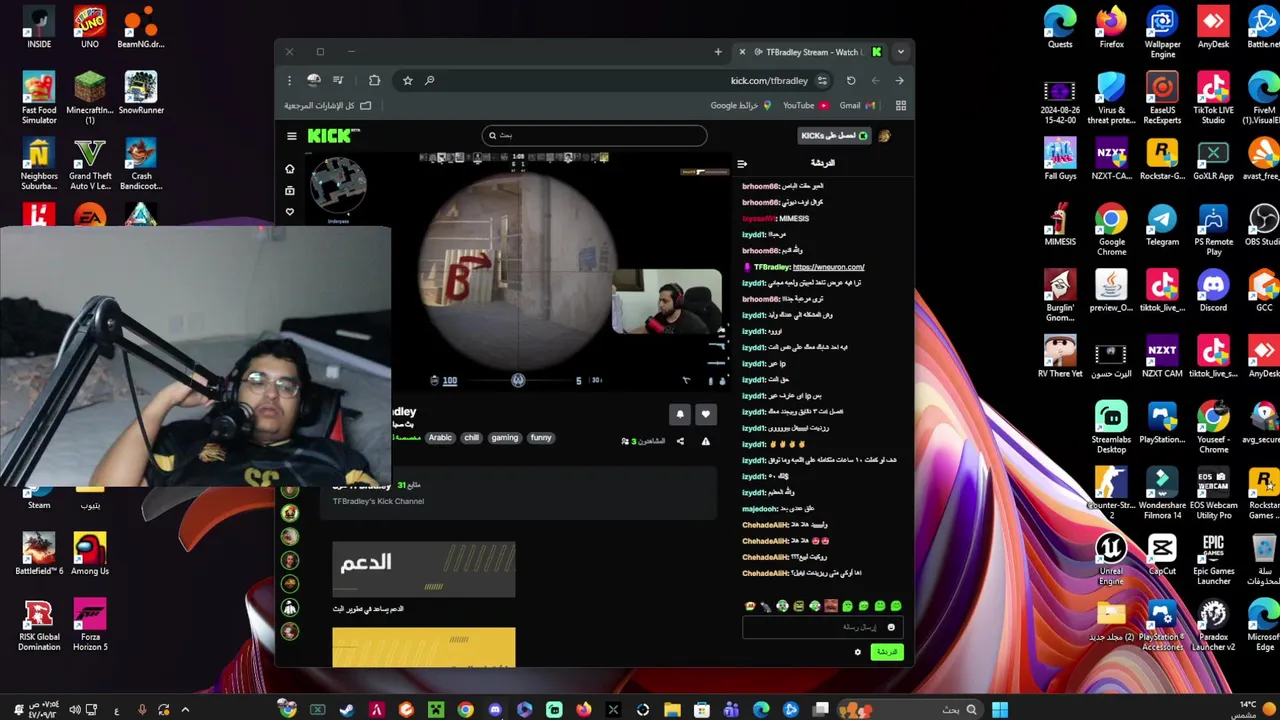Open Wallpaper Engine desktop shortcut
1280x720 pixels.
[1162, 33]
